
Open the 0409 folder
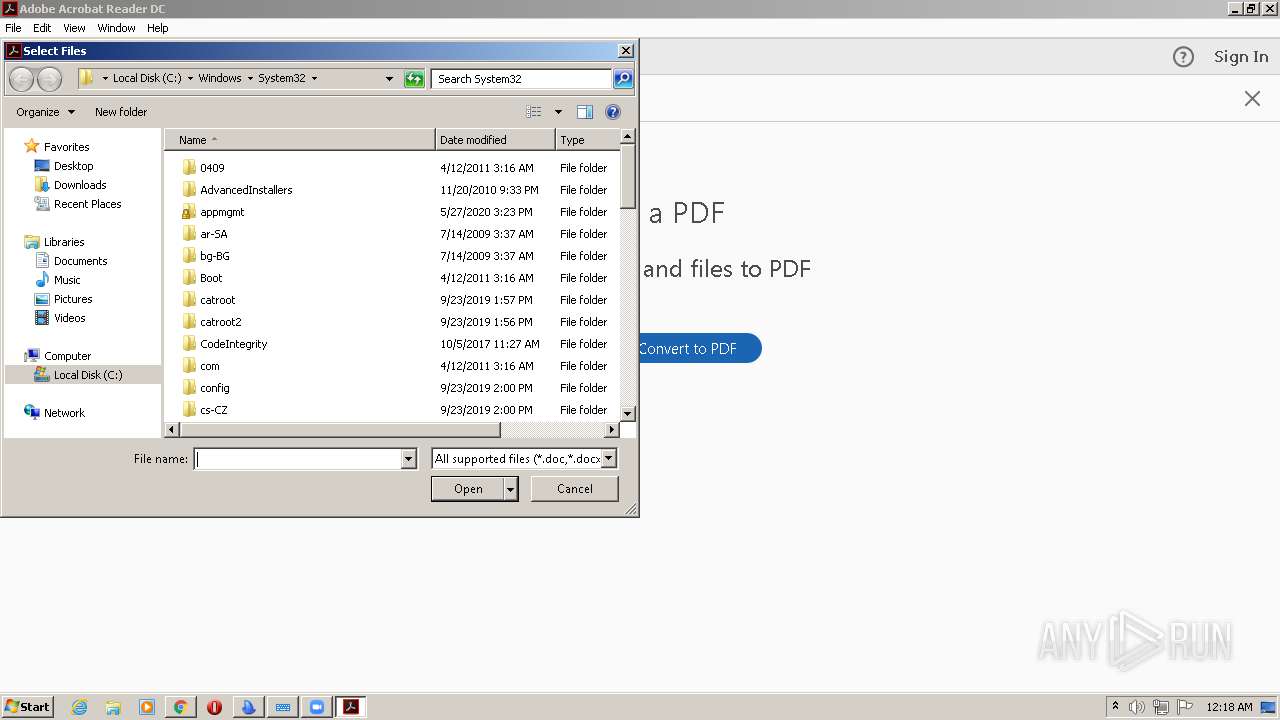(212, 168)
